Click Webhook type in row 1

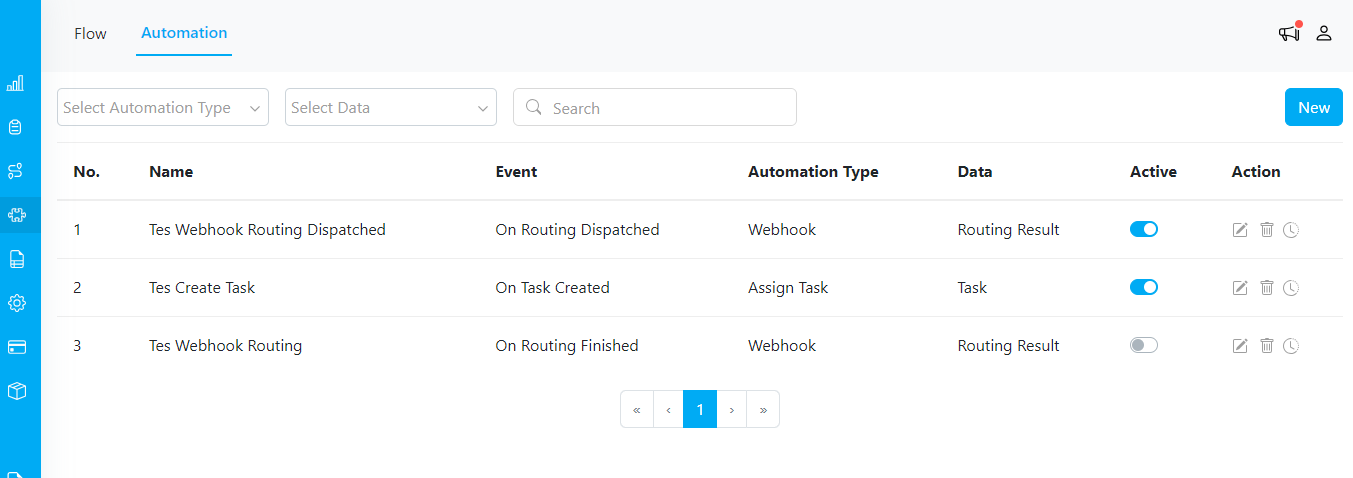[782, 230]
